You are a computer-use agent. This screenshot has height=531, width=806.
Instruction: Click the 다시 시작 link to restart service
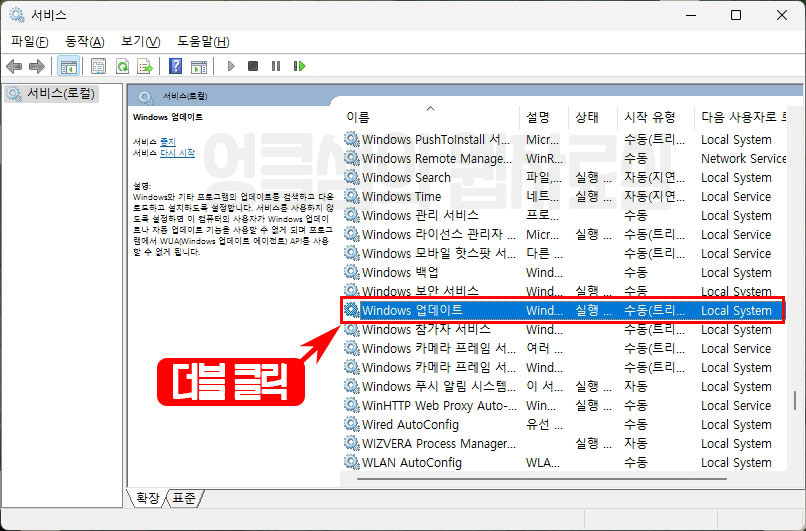[x=177, y=153]
